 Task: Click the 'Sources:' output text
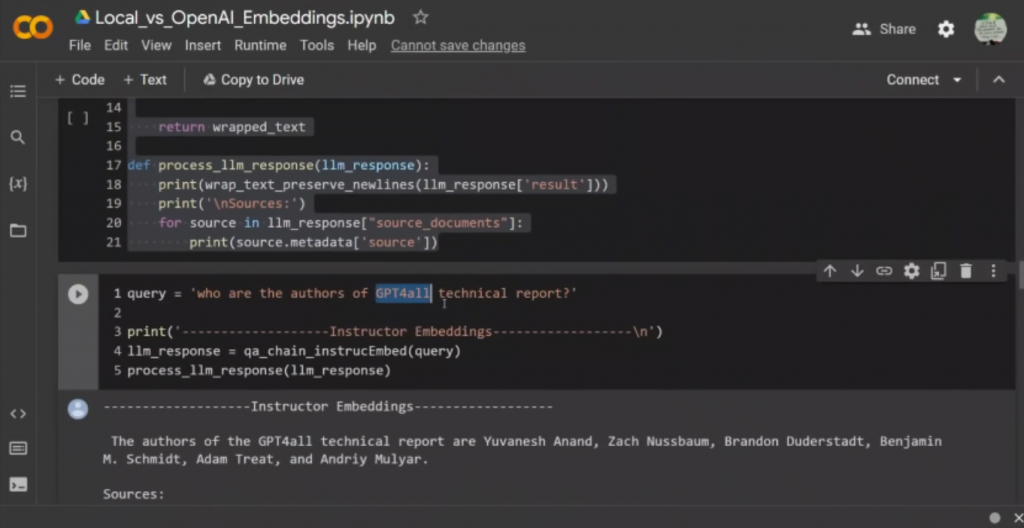point(134,494)
